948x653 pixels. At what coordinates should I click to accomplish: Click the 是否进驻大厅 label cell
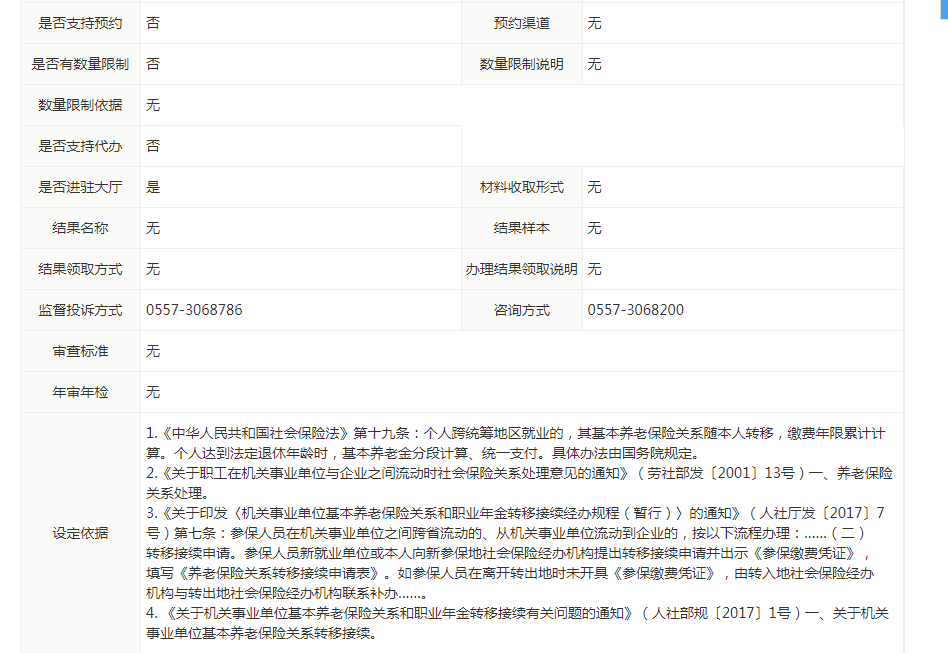(80, 187)
